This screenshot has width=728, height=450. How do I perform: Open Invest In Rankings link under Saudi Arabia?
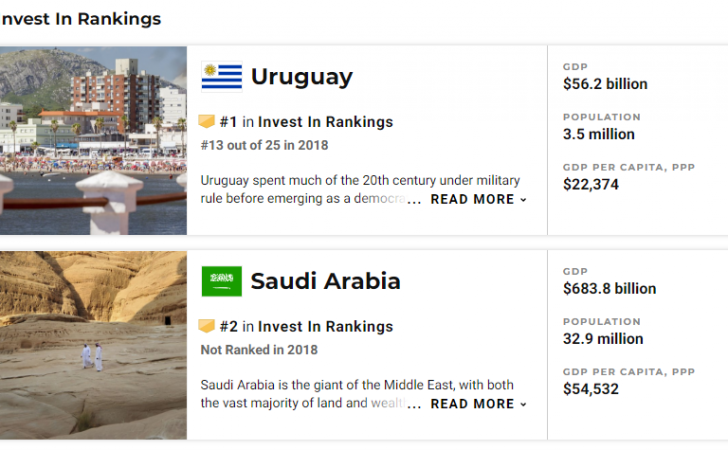coord(325,326)
